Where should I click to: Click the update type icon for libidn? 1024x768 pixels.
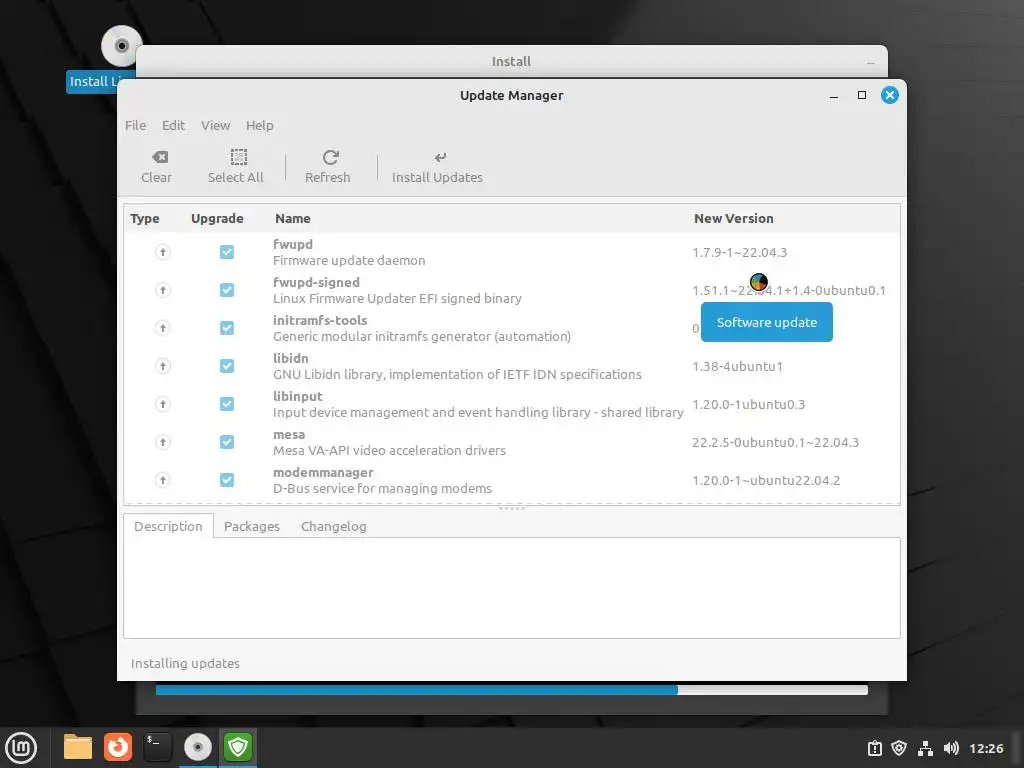point(163,366)
